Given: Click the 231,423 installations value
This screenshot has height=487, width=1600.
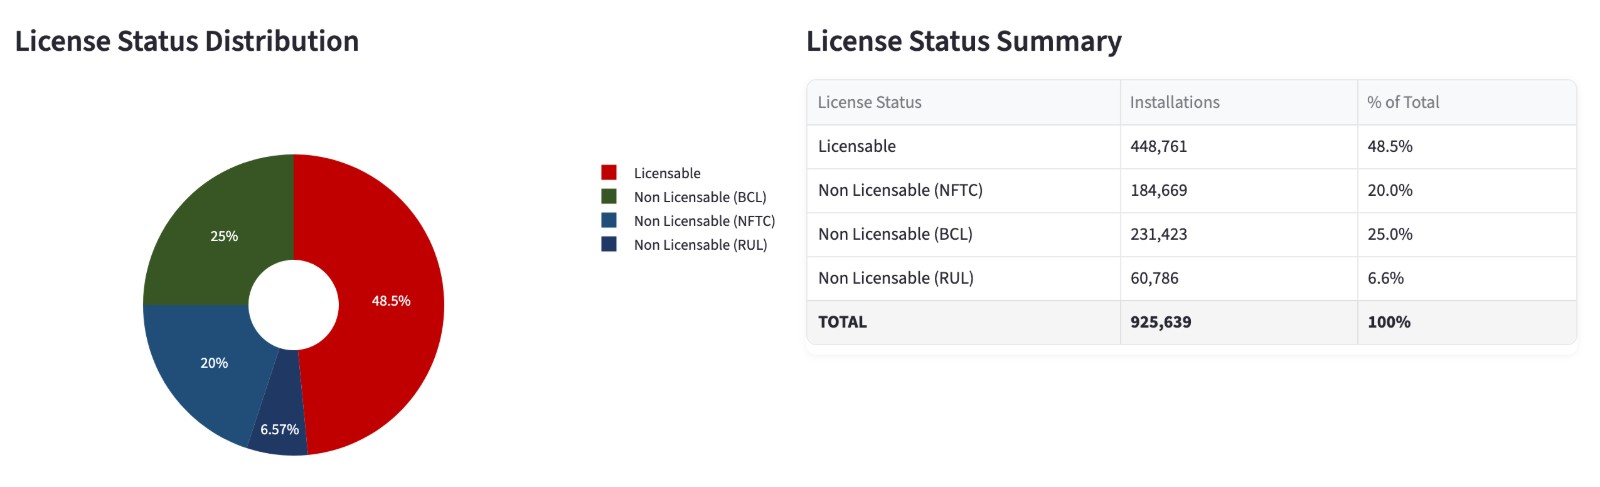Looking at the screenshot, I should [x=1159, y=234].
